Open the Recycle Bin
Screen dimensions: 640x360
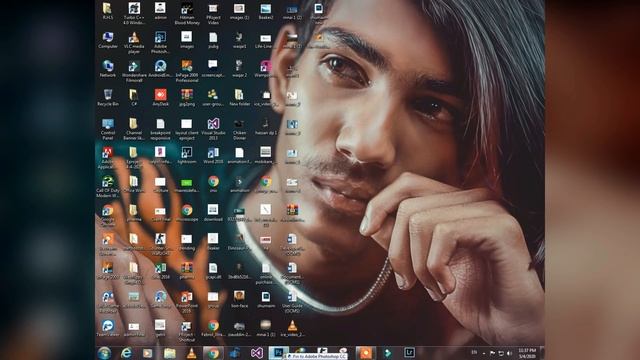(108, 98)
